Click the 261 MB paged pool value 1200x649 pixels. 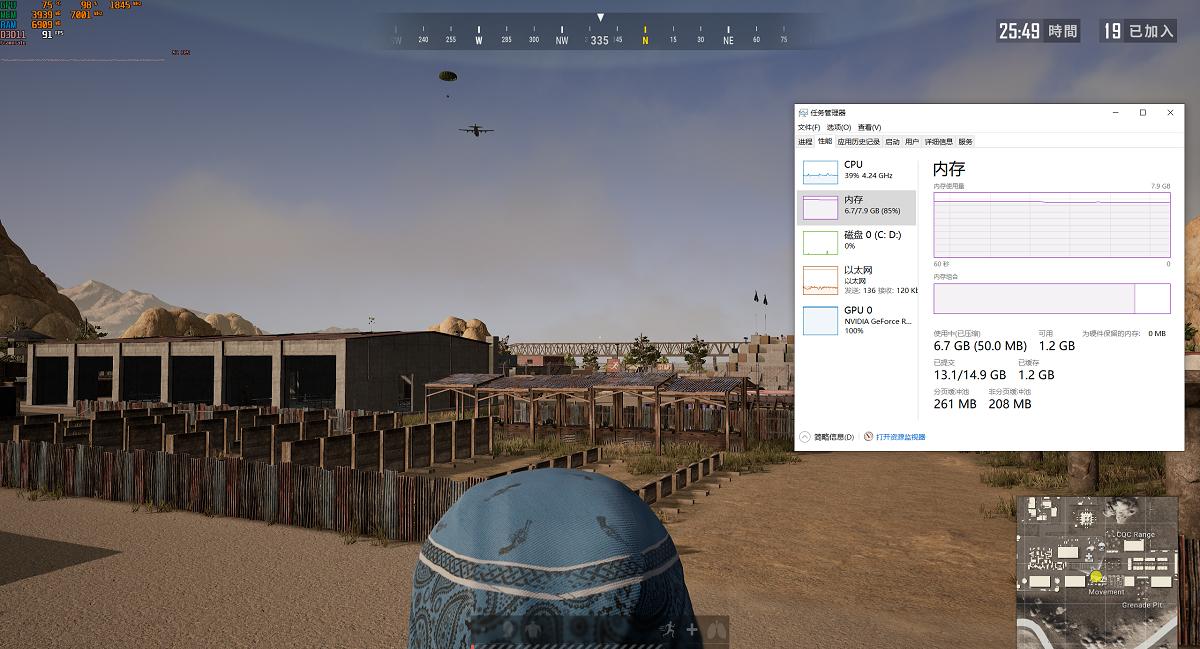click(x=955, y=405)
